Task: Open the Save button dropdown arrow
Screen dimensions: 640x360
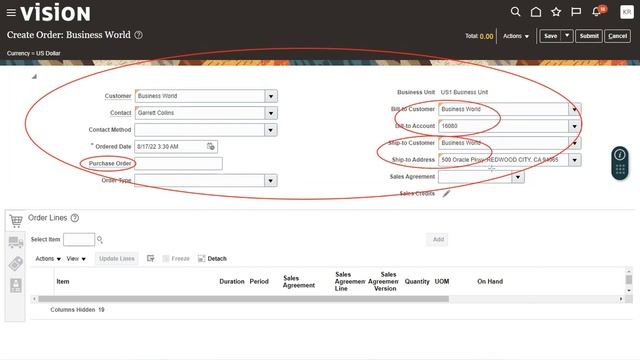Action: click(567, 36)
